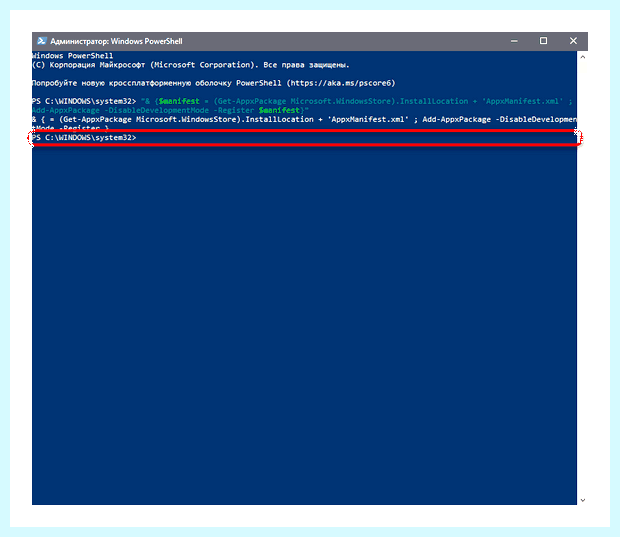Click the "Попробуйте новую кроссплатформенную оболочку" text
The height and width of the screenshot is (537, 620).
coord(132,83)
